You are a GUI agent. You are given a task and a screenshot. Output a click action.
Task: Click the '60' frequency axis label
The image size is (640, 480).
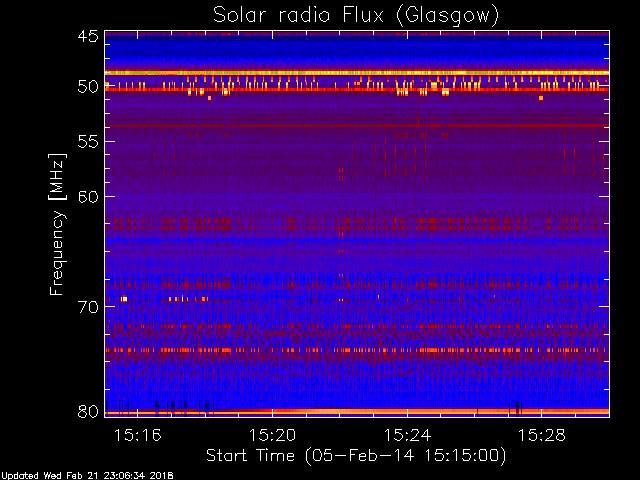click(x=88, y=197)
